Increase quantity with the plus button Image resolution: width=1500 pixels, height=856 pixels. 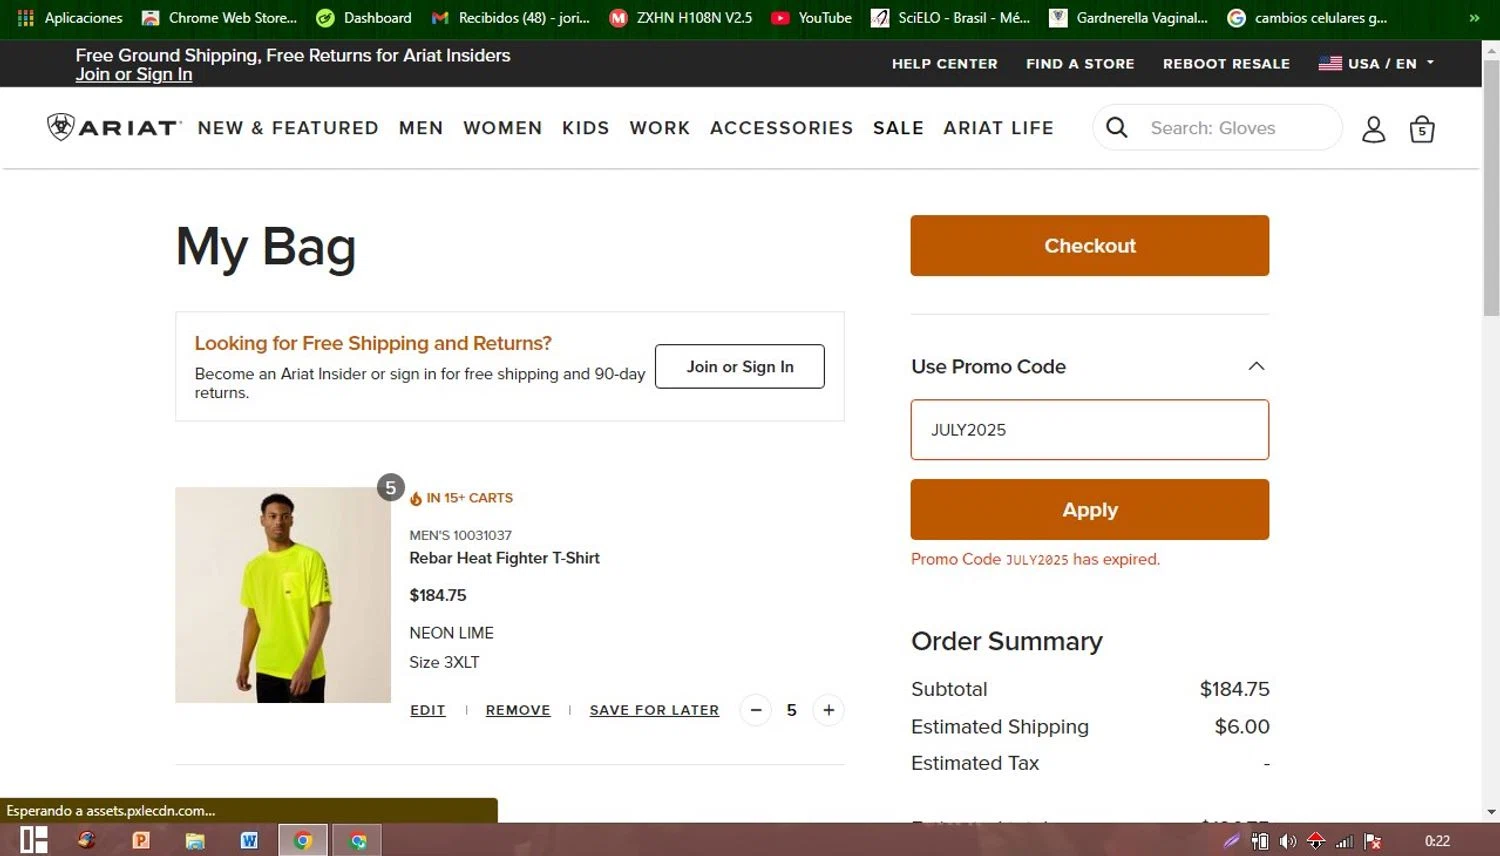point(828,710)
